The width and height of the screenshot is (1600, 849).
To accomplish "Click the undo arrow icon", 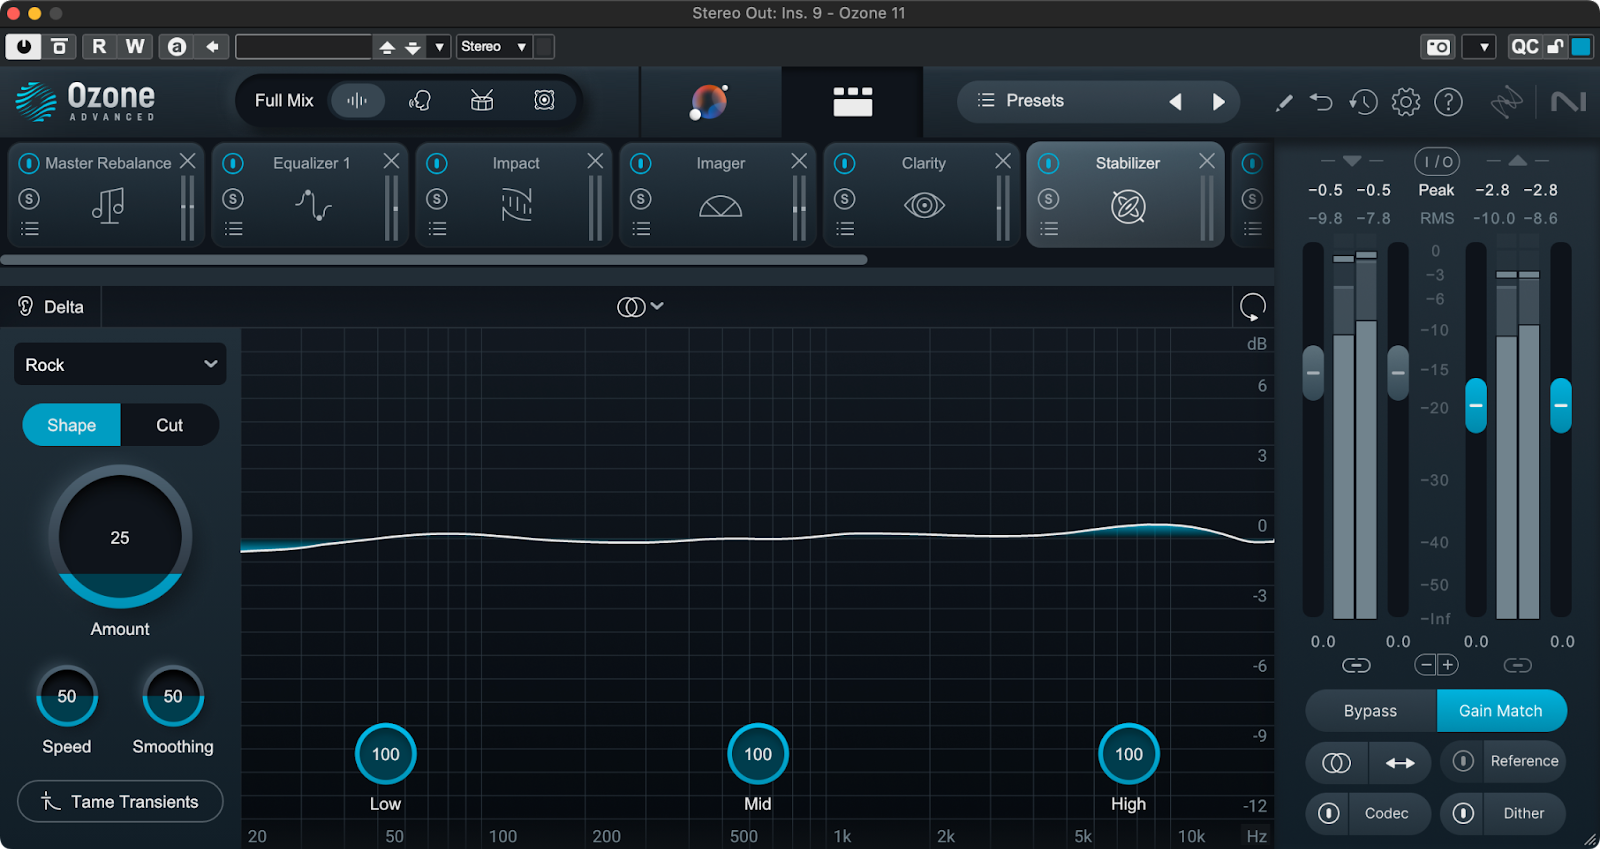I will pos(1321,101).
